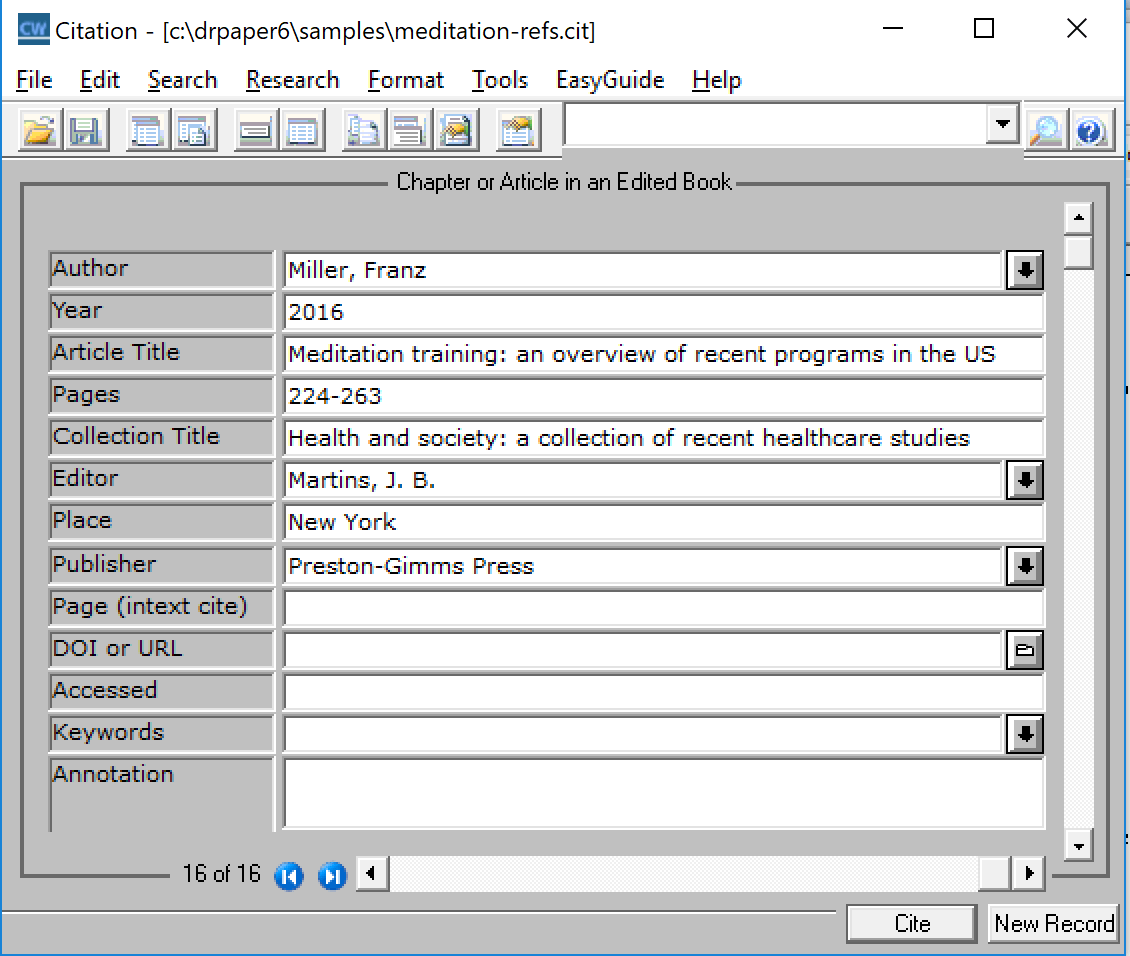1130x956 pixels.
Task: Click the vertical scrollbar down arrow
Action: pyautogui.click(x=1078, y=845)
